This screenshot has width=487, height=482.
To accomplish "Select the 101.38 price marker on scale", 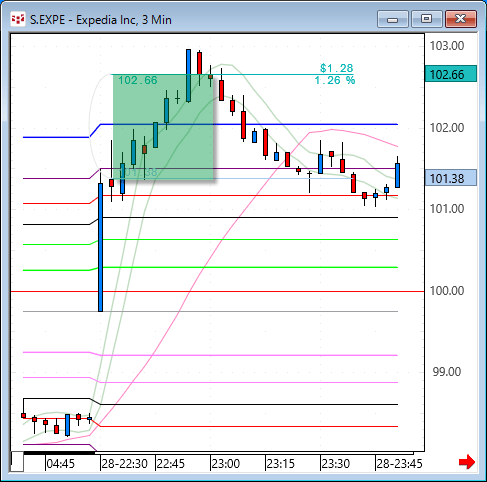I will [451, 178].
